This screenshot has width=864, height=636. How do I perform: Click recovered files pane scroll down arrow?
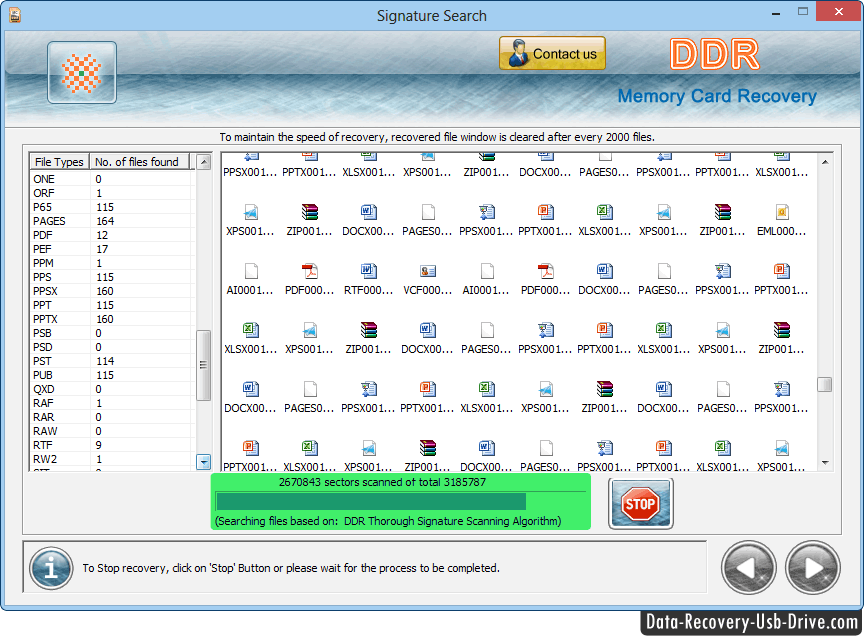click(x=825, y=463)
